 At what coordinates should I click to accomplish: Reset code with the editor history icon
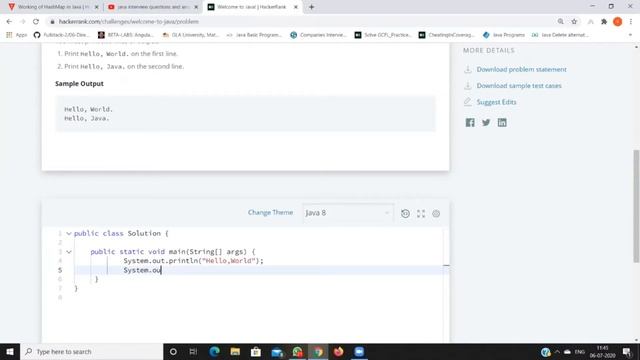pyautogui.click(x=405, y=213)
